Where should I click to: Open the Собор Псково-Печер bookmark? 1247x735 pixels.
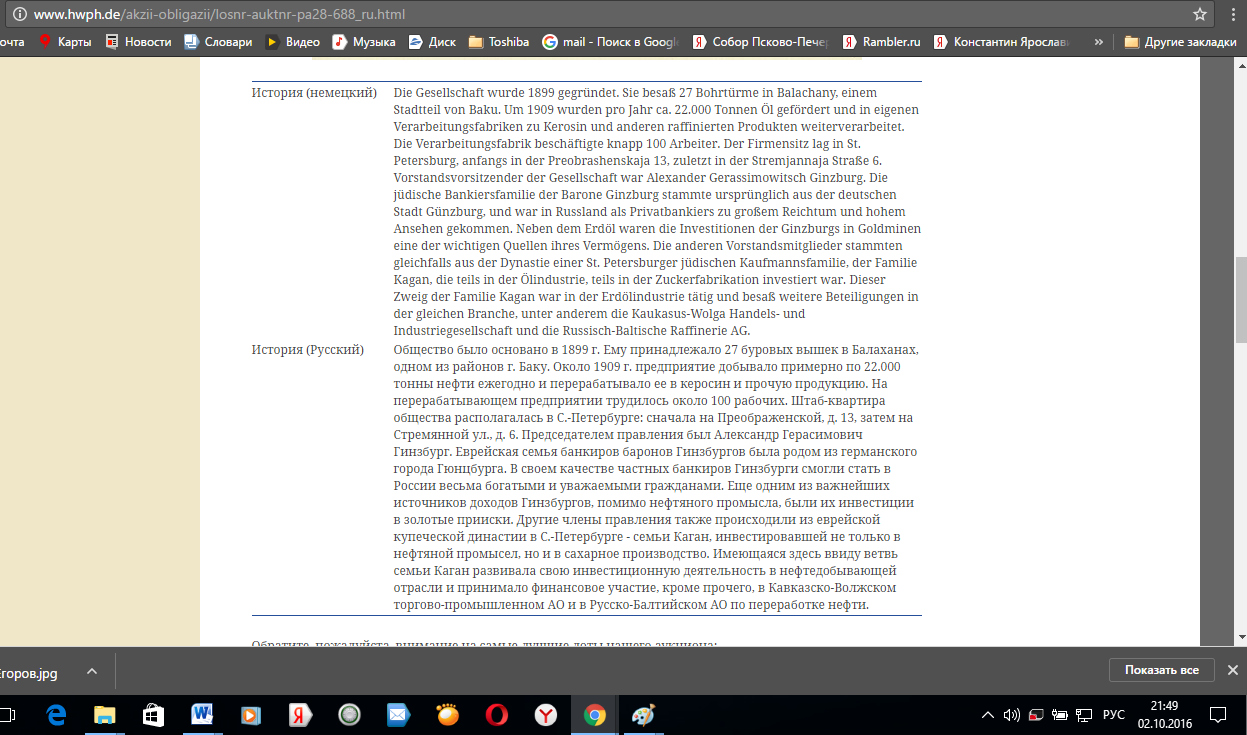tap(761, 42)
